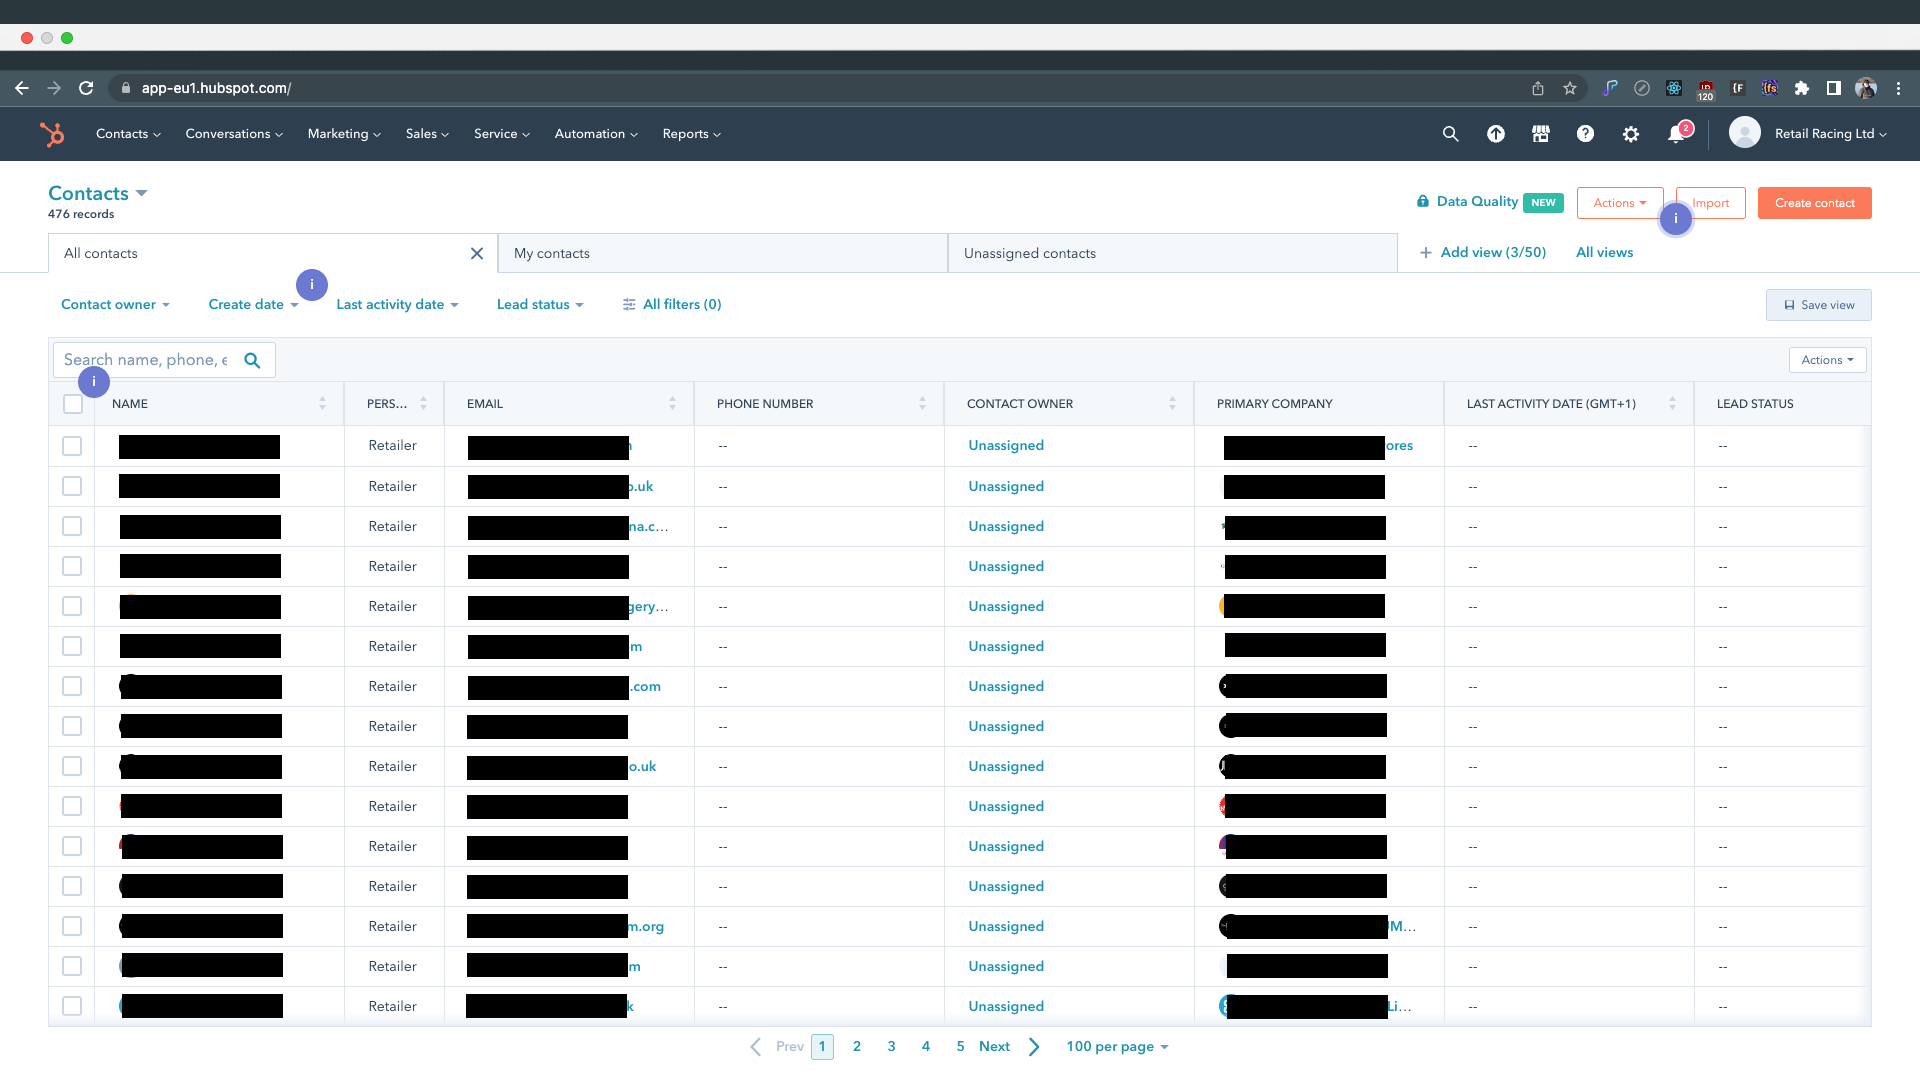This screenshot has height=1080, width=1920.
Task: Expand the Contact owner filter
Action: (x=115, y=305)
